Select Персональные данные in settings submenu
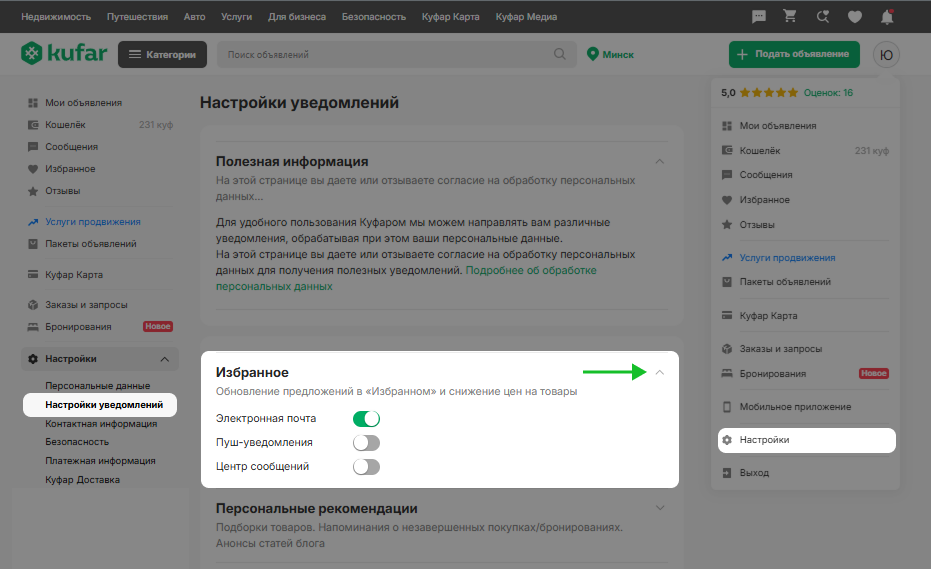Viewport: 931px width, 569px height. tap(97, 385)
